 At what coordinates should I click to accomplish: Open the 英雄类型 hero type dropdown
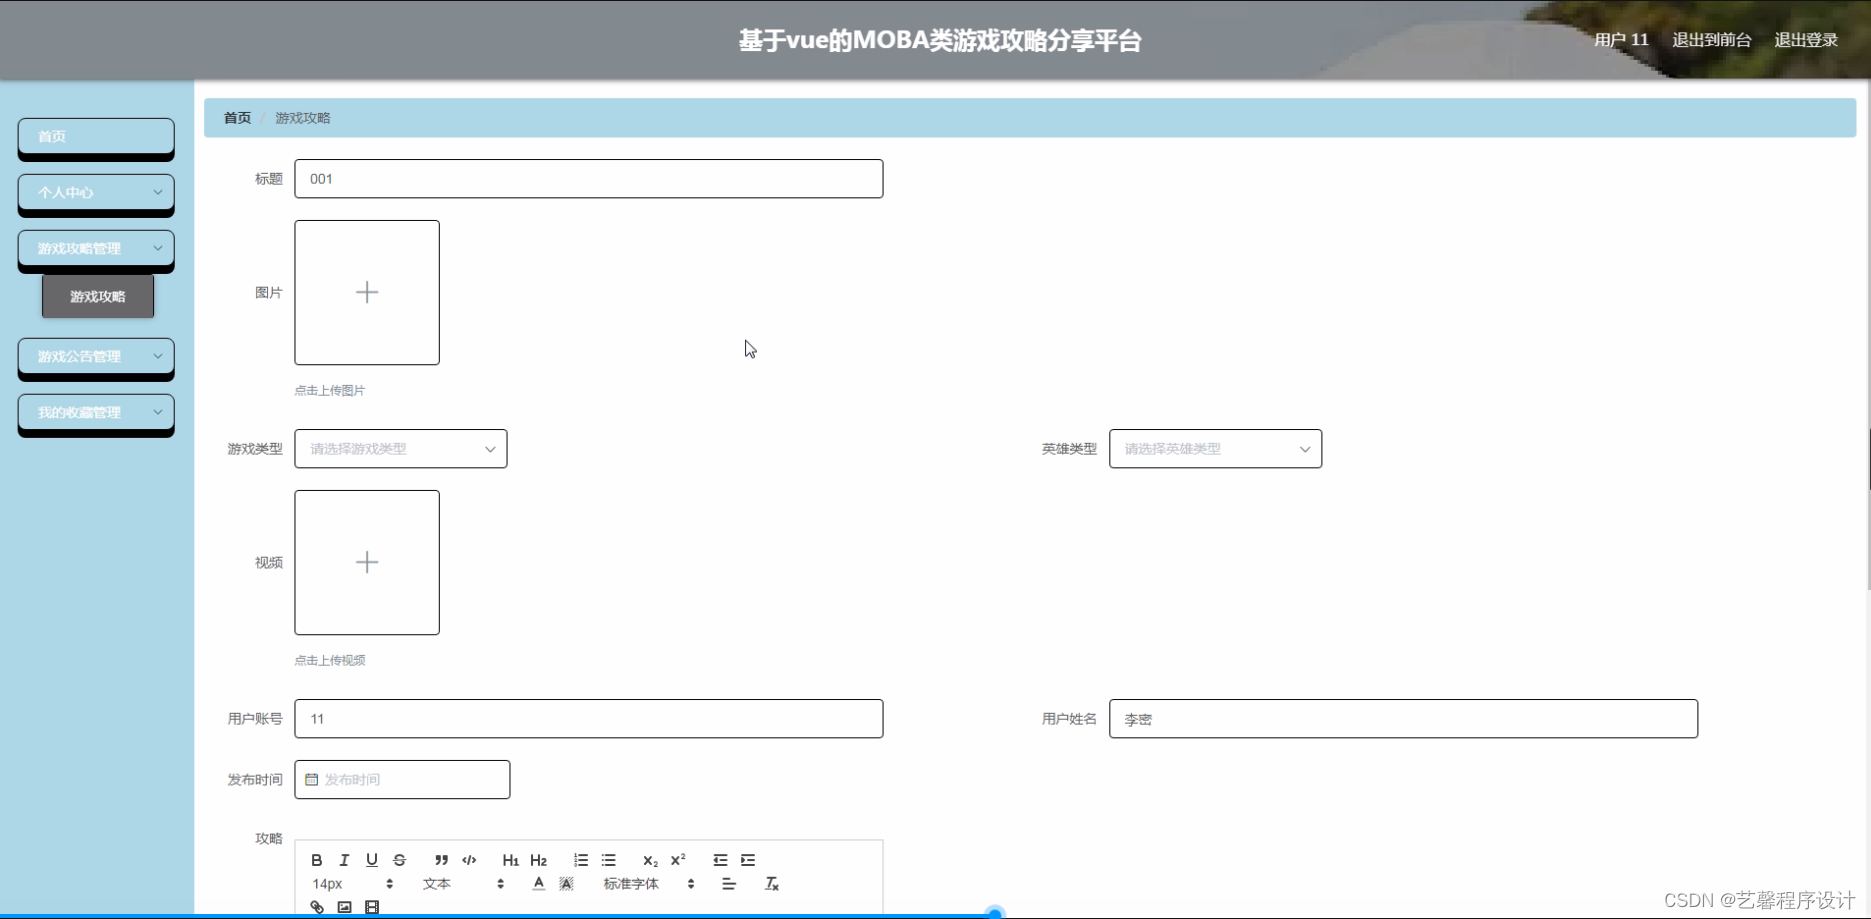click(x=1214, y=448)
